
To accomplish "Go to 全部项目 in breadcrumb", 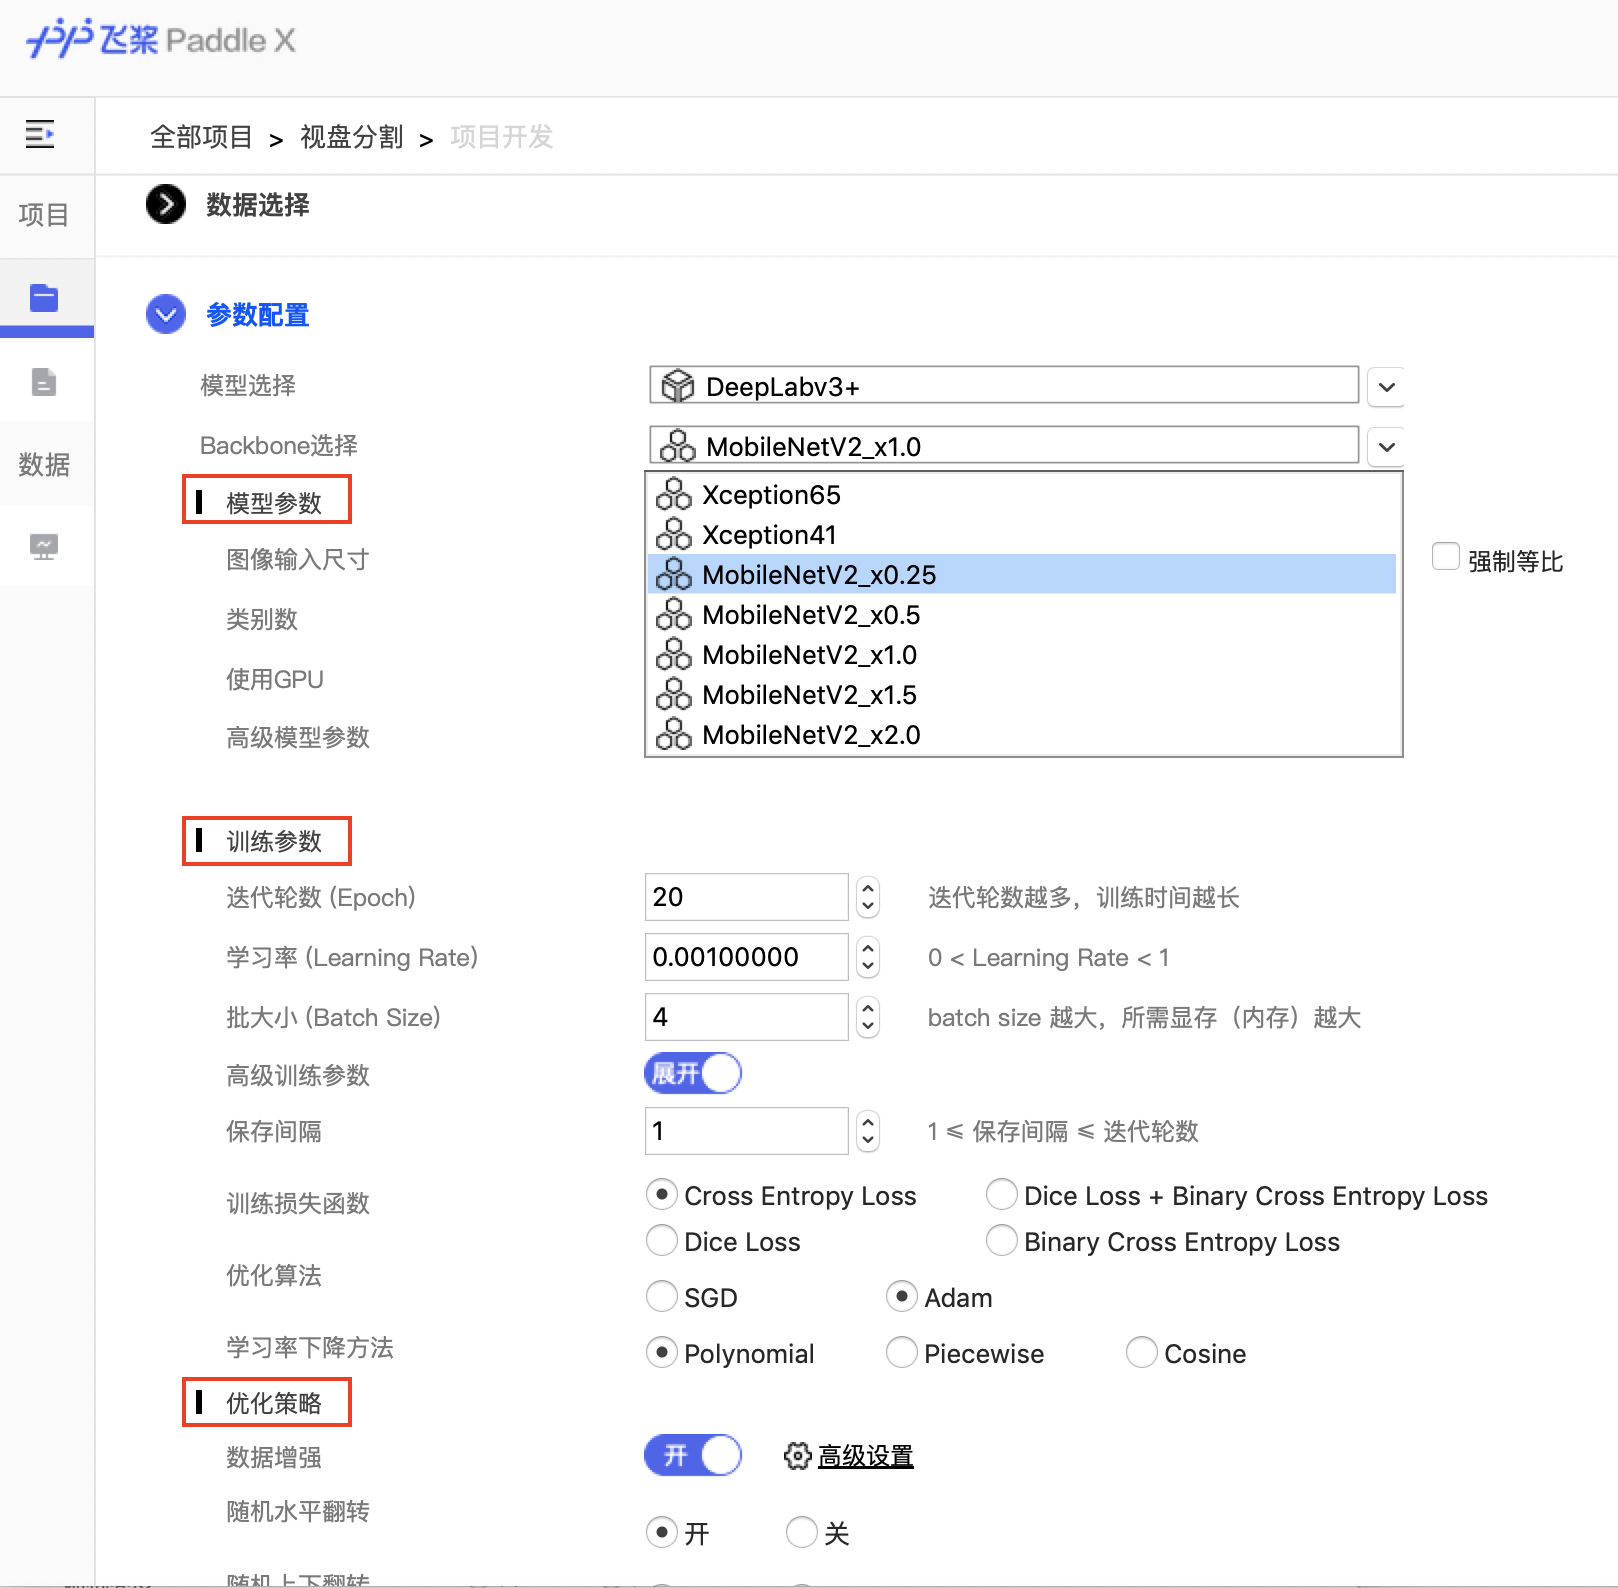I will pos(201,137).
